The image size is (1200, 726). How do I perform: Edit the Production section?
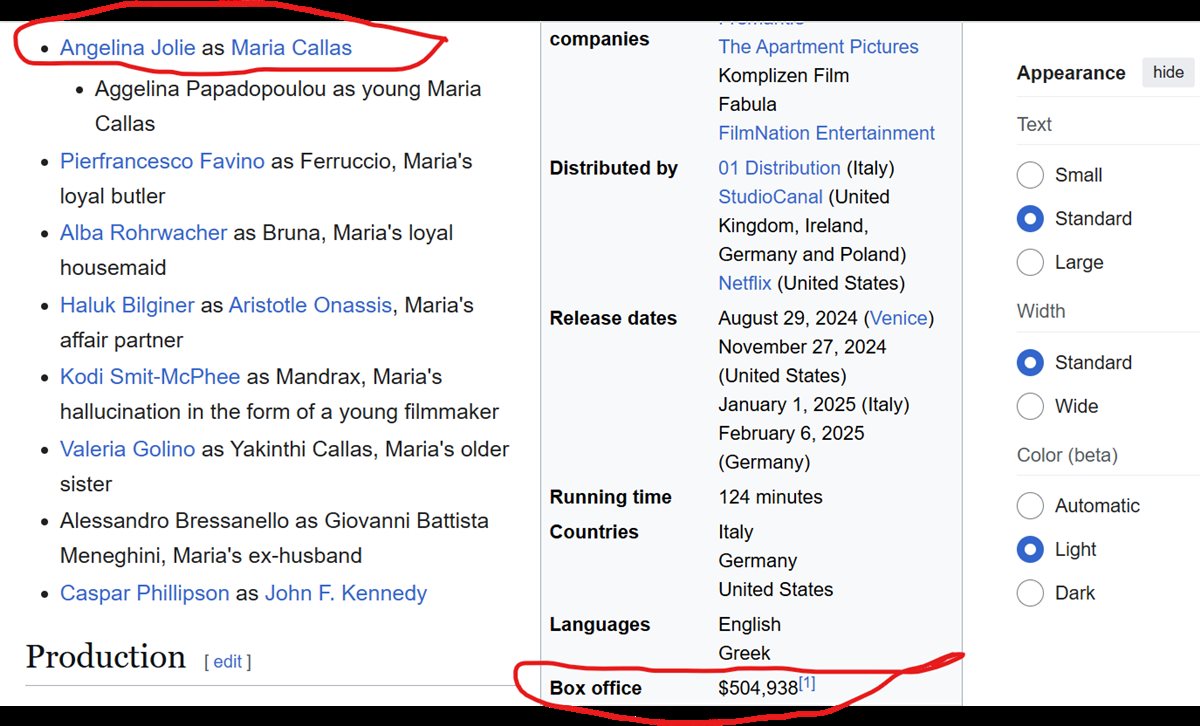pos(227,661)
